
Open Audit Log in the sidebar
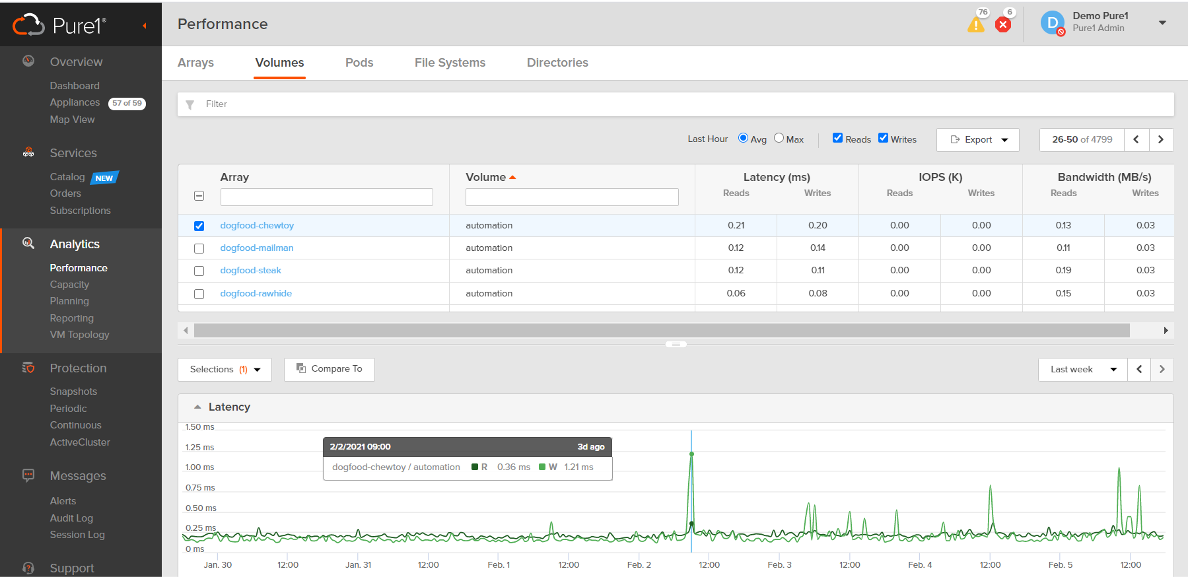pyautogui.click(x=71, y=518)
